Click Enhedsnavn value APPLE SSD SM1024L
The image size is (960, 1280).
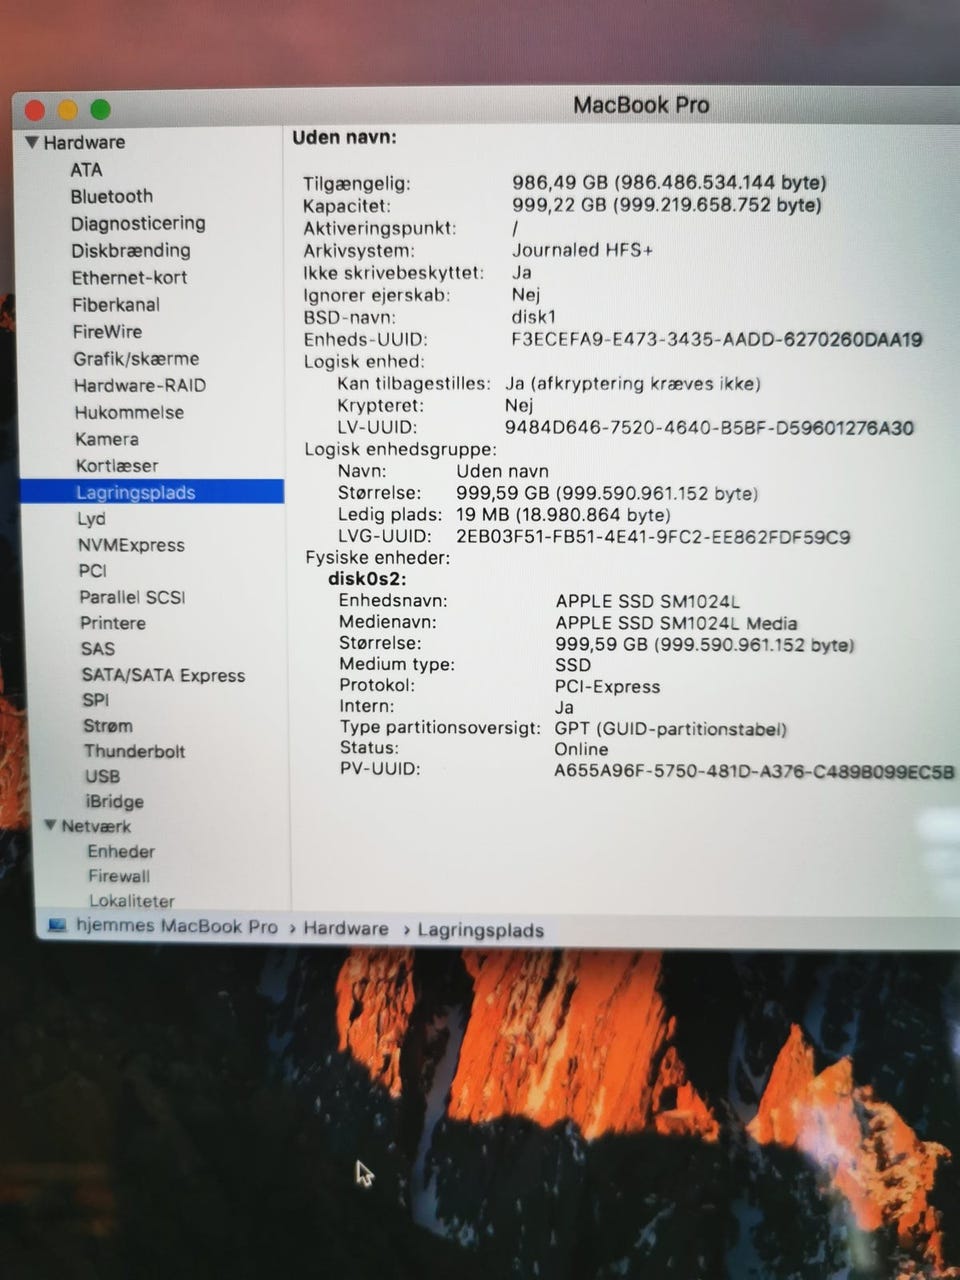tap(647, 601)
